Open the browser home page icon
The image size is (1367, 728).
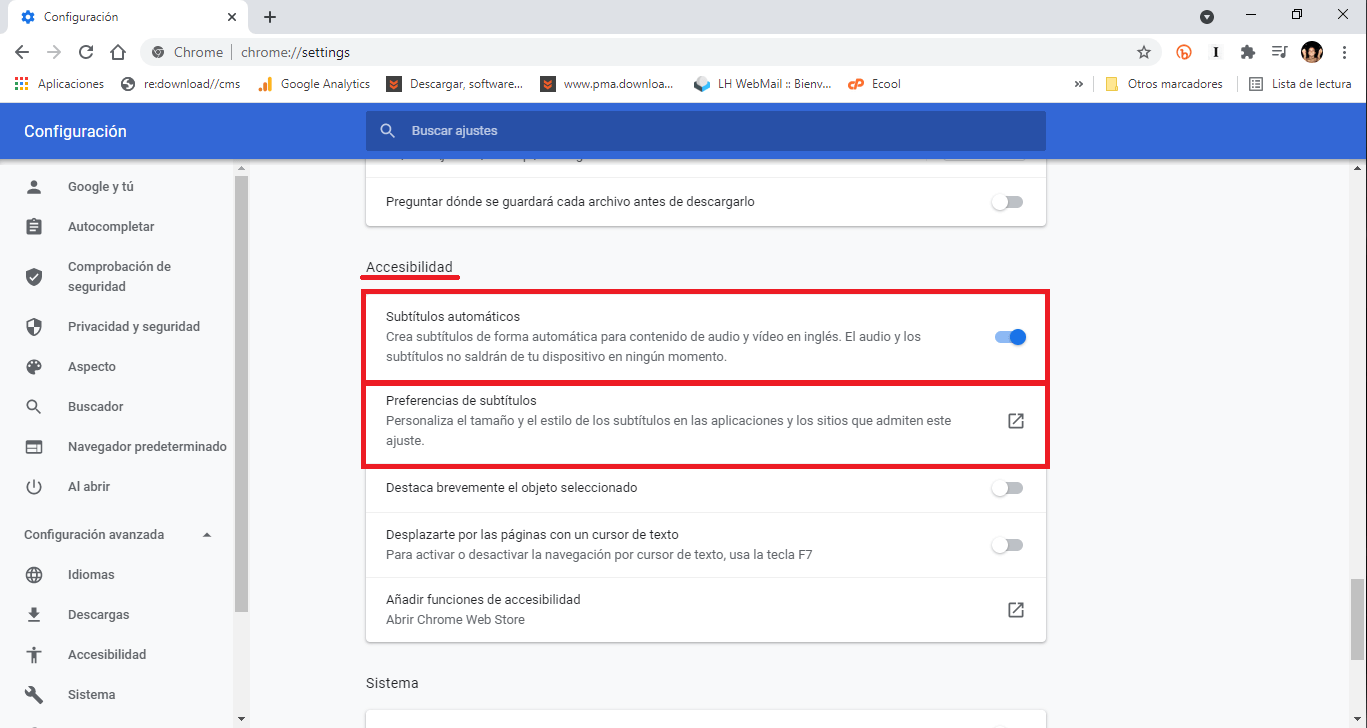pyautogui.click(x=118, y=52)
